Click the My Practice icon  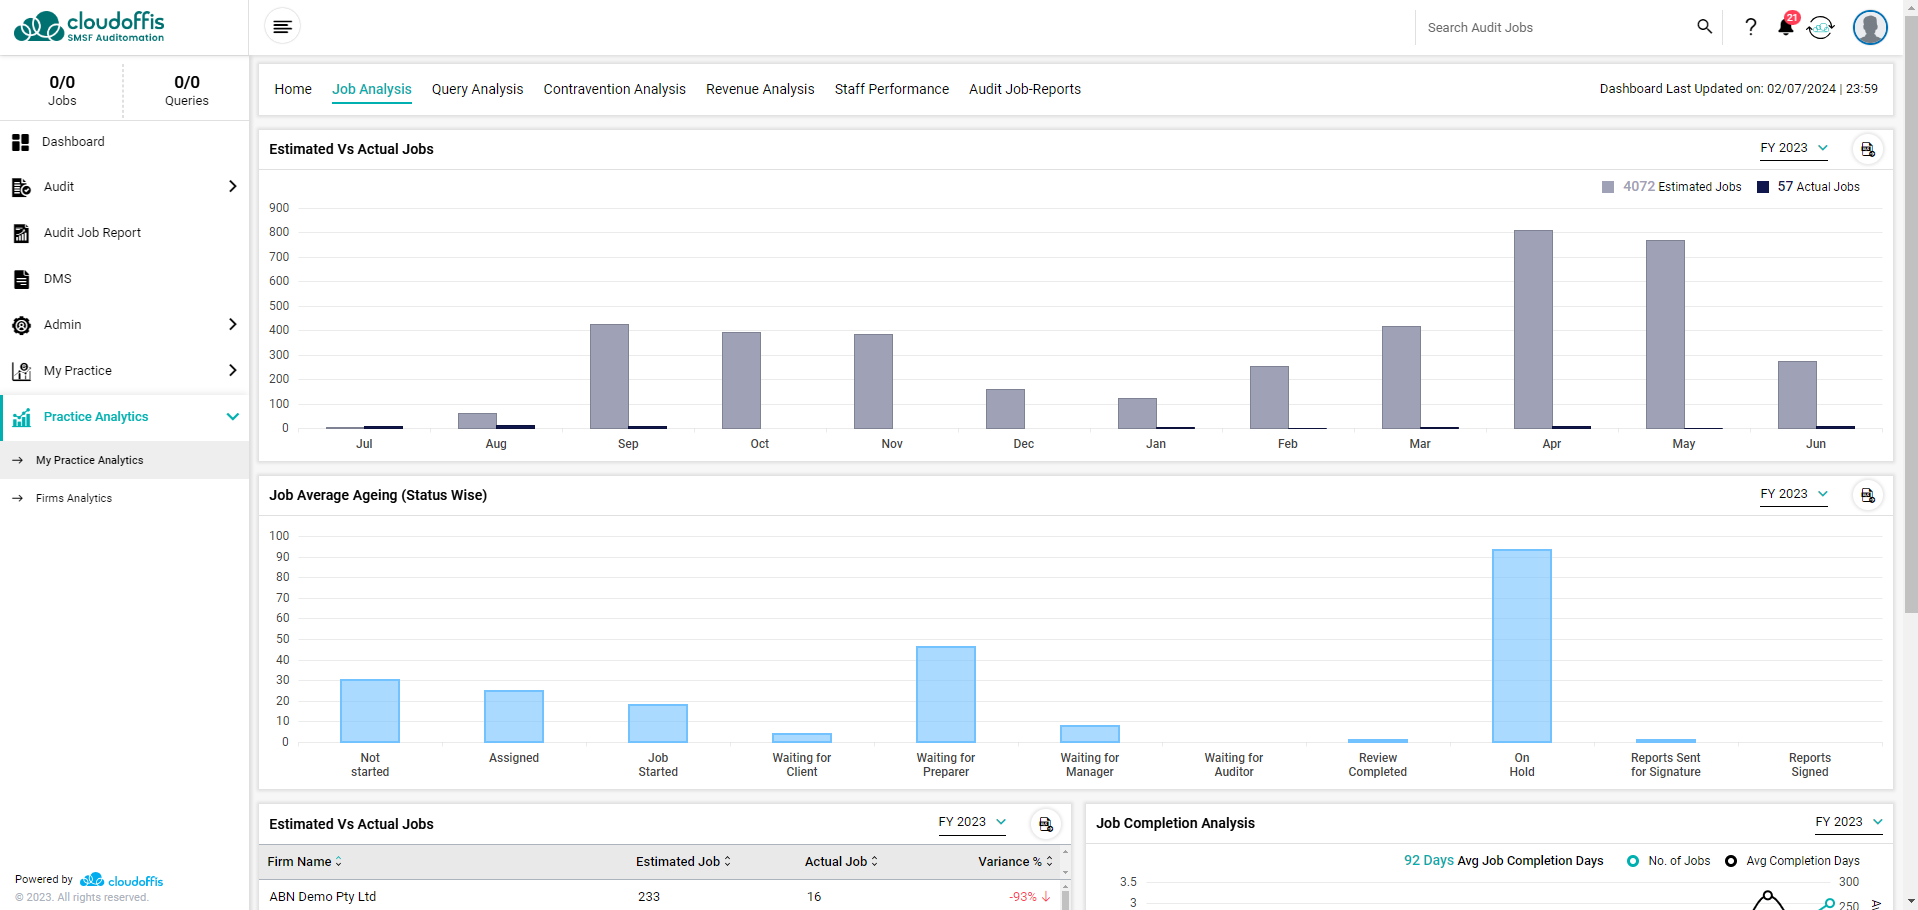coord(21,371)
